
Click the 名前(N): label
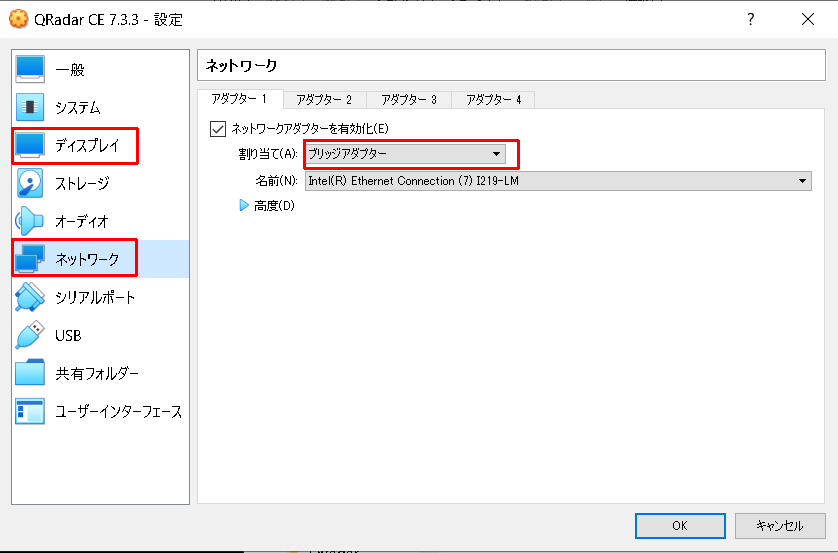pyautogui.click(x=276, y=181)
